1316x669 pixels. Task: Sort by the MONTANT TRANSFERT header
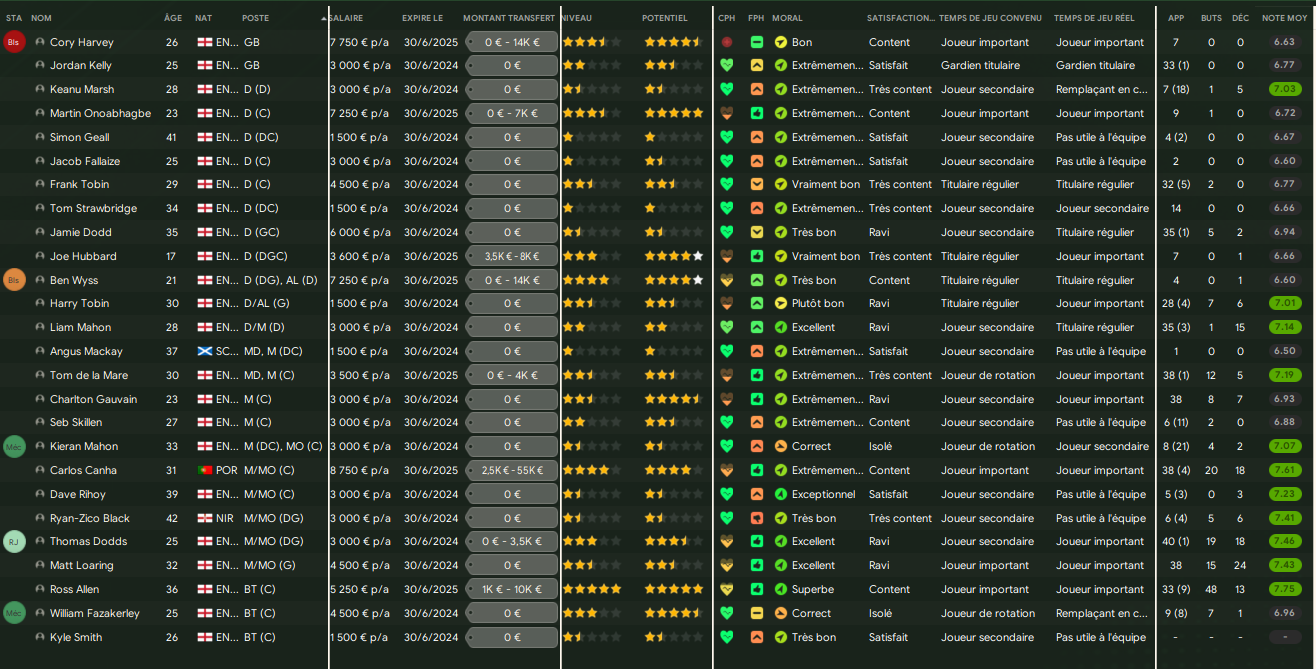click(x=508, y=18)
